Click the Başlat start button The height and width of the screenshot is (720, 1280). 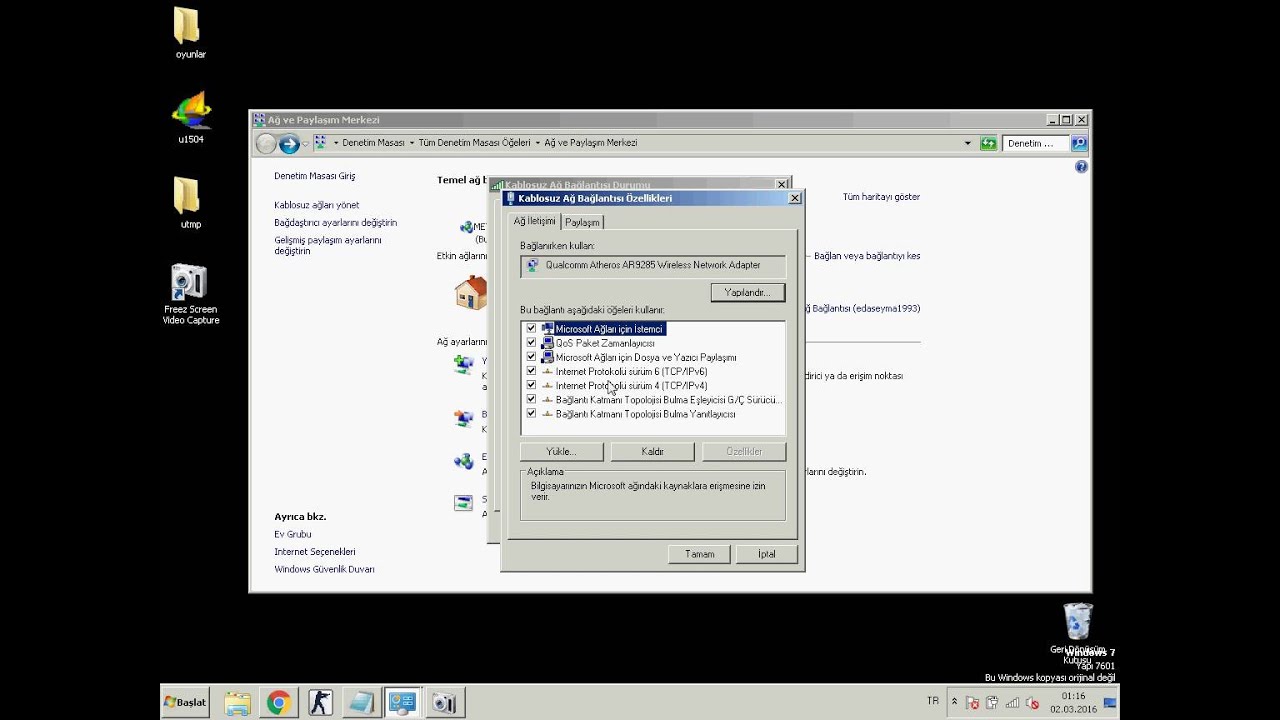tap(186, 702)
